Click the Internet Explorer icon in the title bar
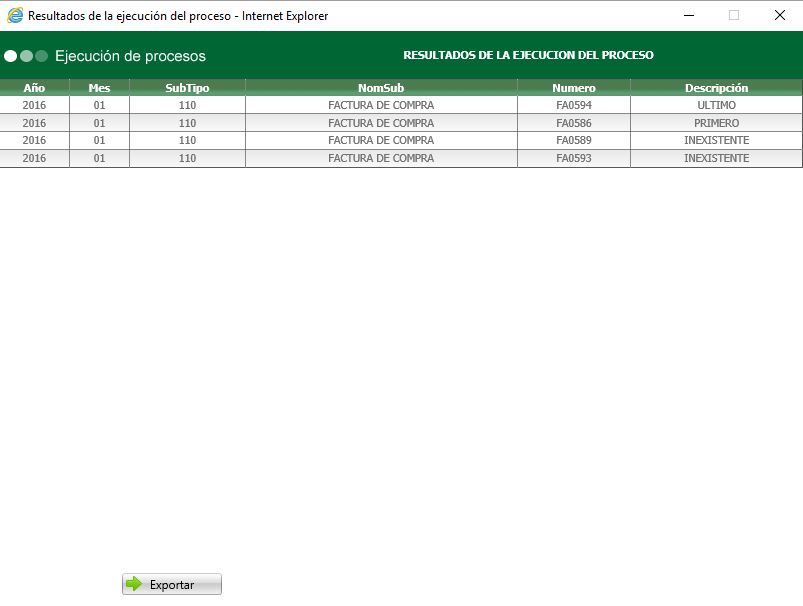The width and height of the screenshot is (803, 606). [x=14, y=15]
